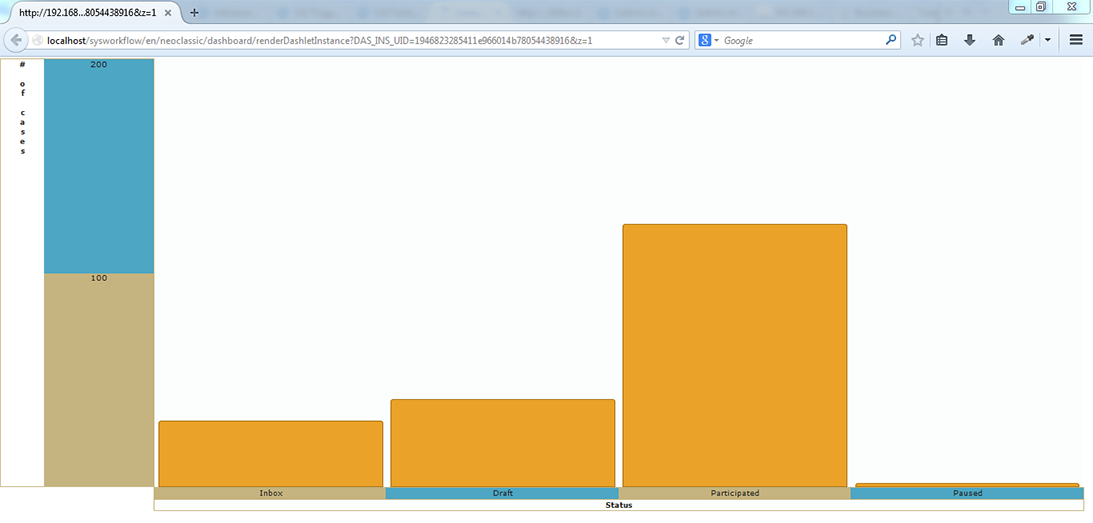1093x523 pixels.
Task: Expand the URL history dropdown arrow
Action: 666,40
